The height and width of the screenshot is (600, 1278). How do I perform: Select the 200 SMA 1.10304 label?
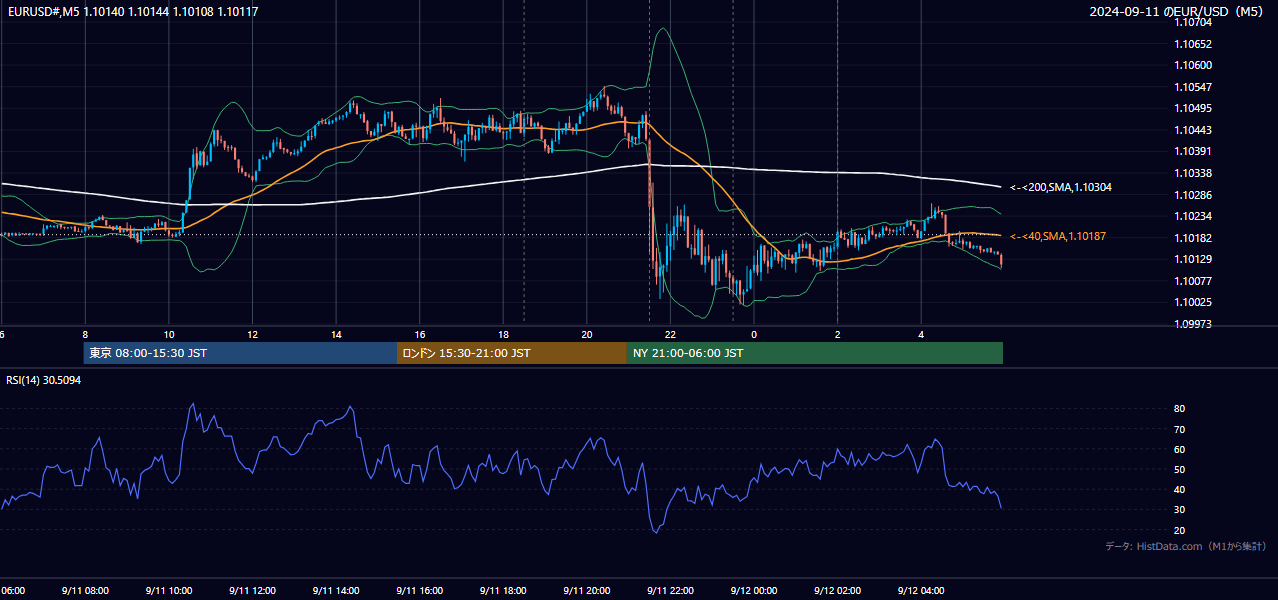1061,187
